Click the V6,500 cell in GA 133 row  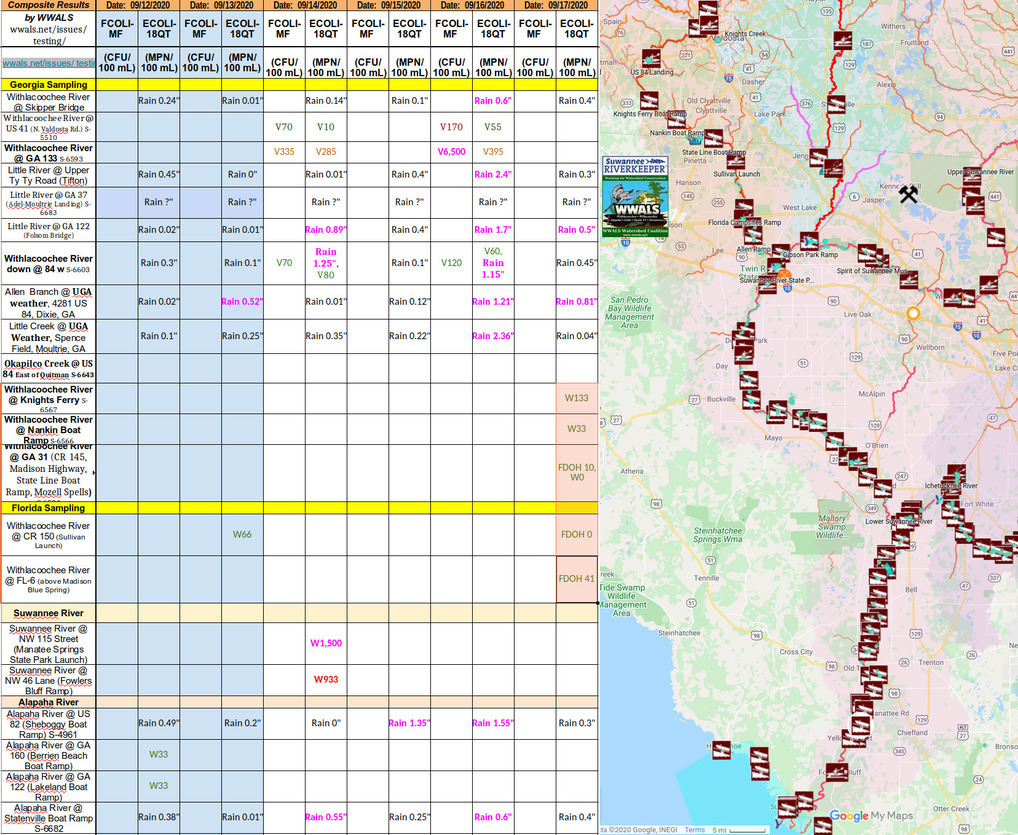(x=451, y=151)
